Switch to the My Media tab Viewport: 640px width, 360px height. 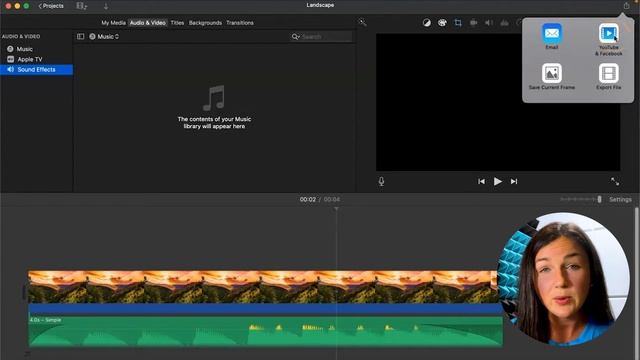(x=113, y=23)
